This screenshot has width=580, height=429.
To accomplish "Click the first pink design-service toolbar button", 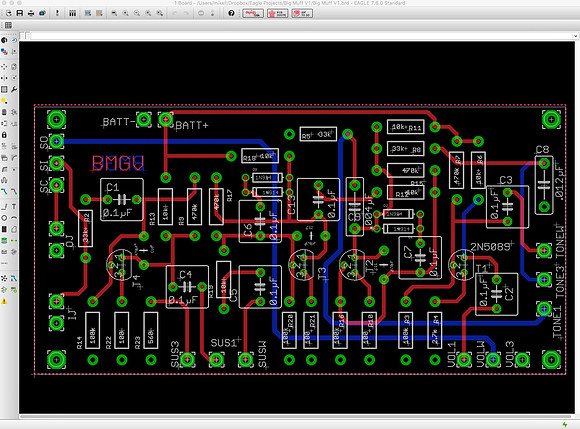I will click(x=253, y=13).
